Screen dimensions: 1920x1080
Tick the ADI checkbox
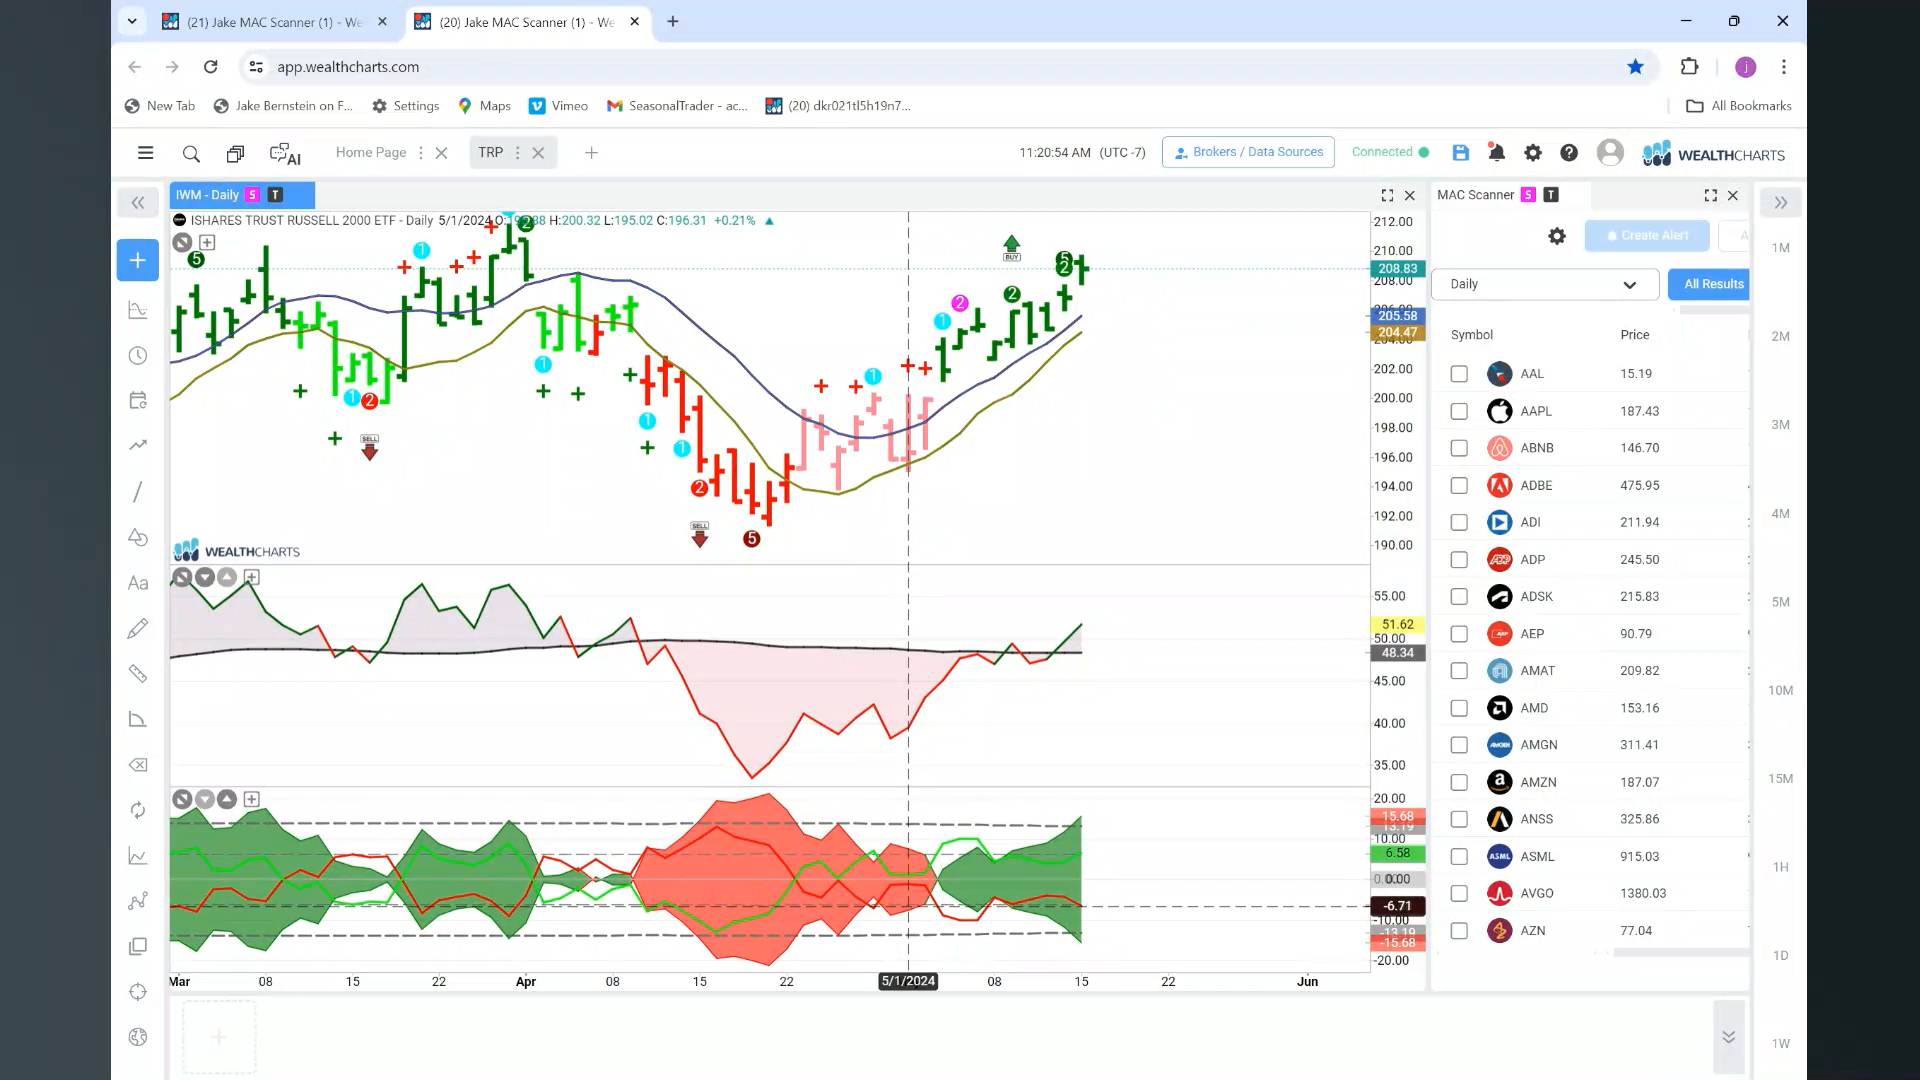point(1459,522)
